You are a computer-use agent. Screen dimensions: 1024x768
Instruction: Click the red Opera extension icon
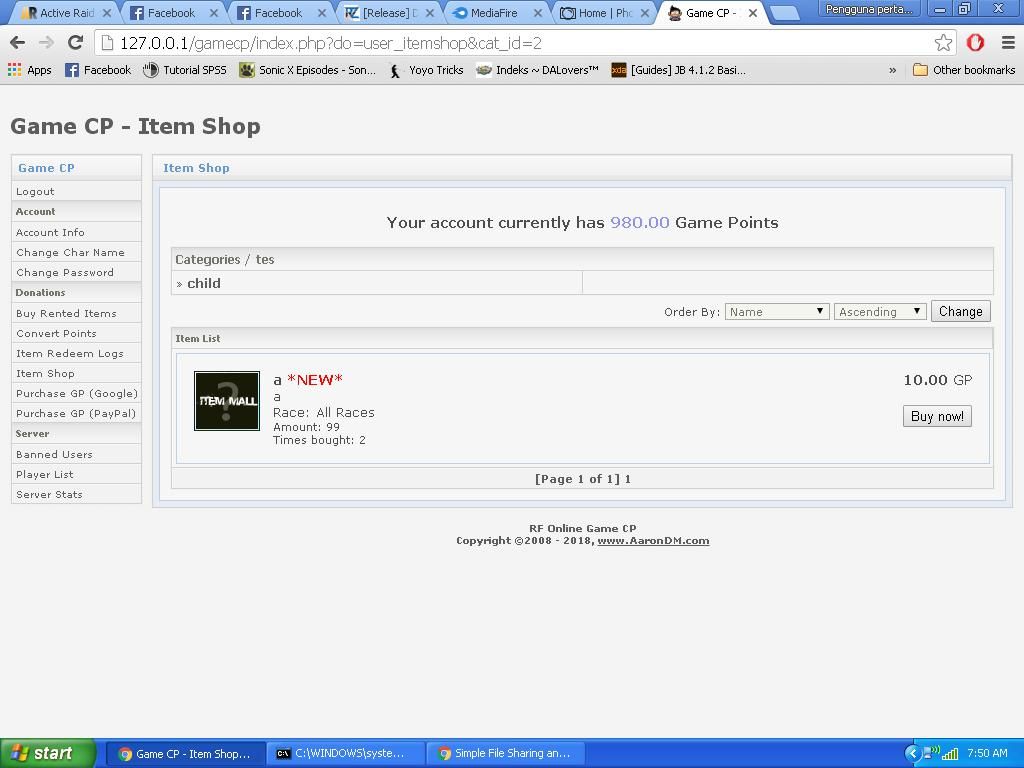(x=976, y=43)
